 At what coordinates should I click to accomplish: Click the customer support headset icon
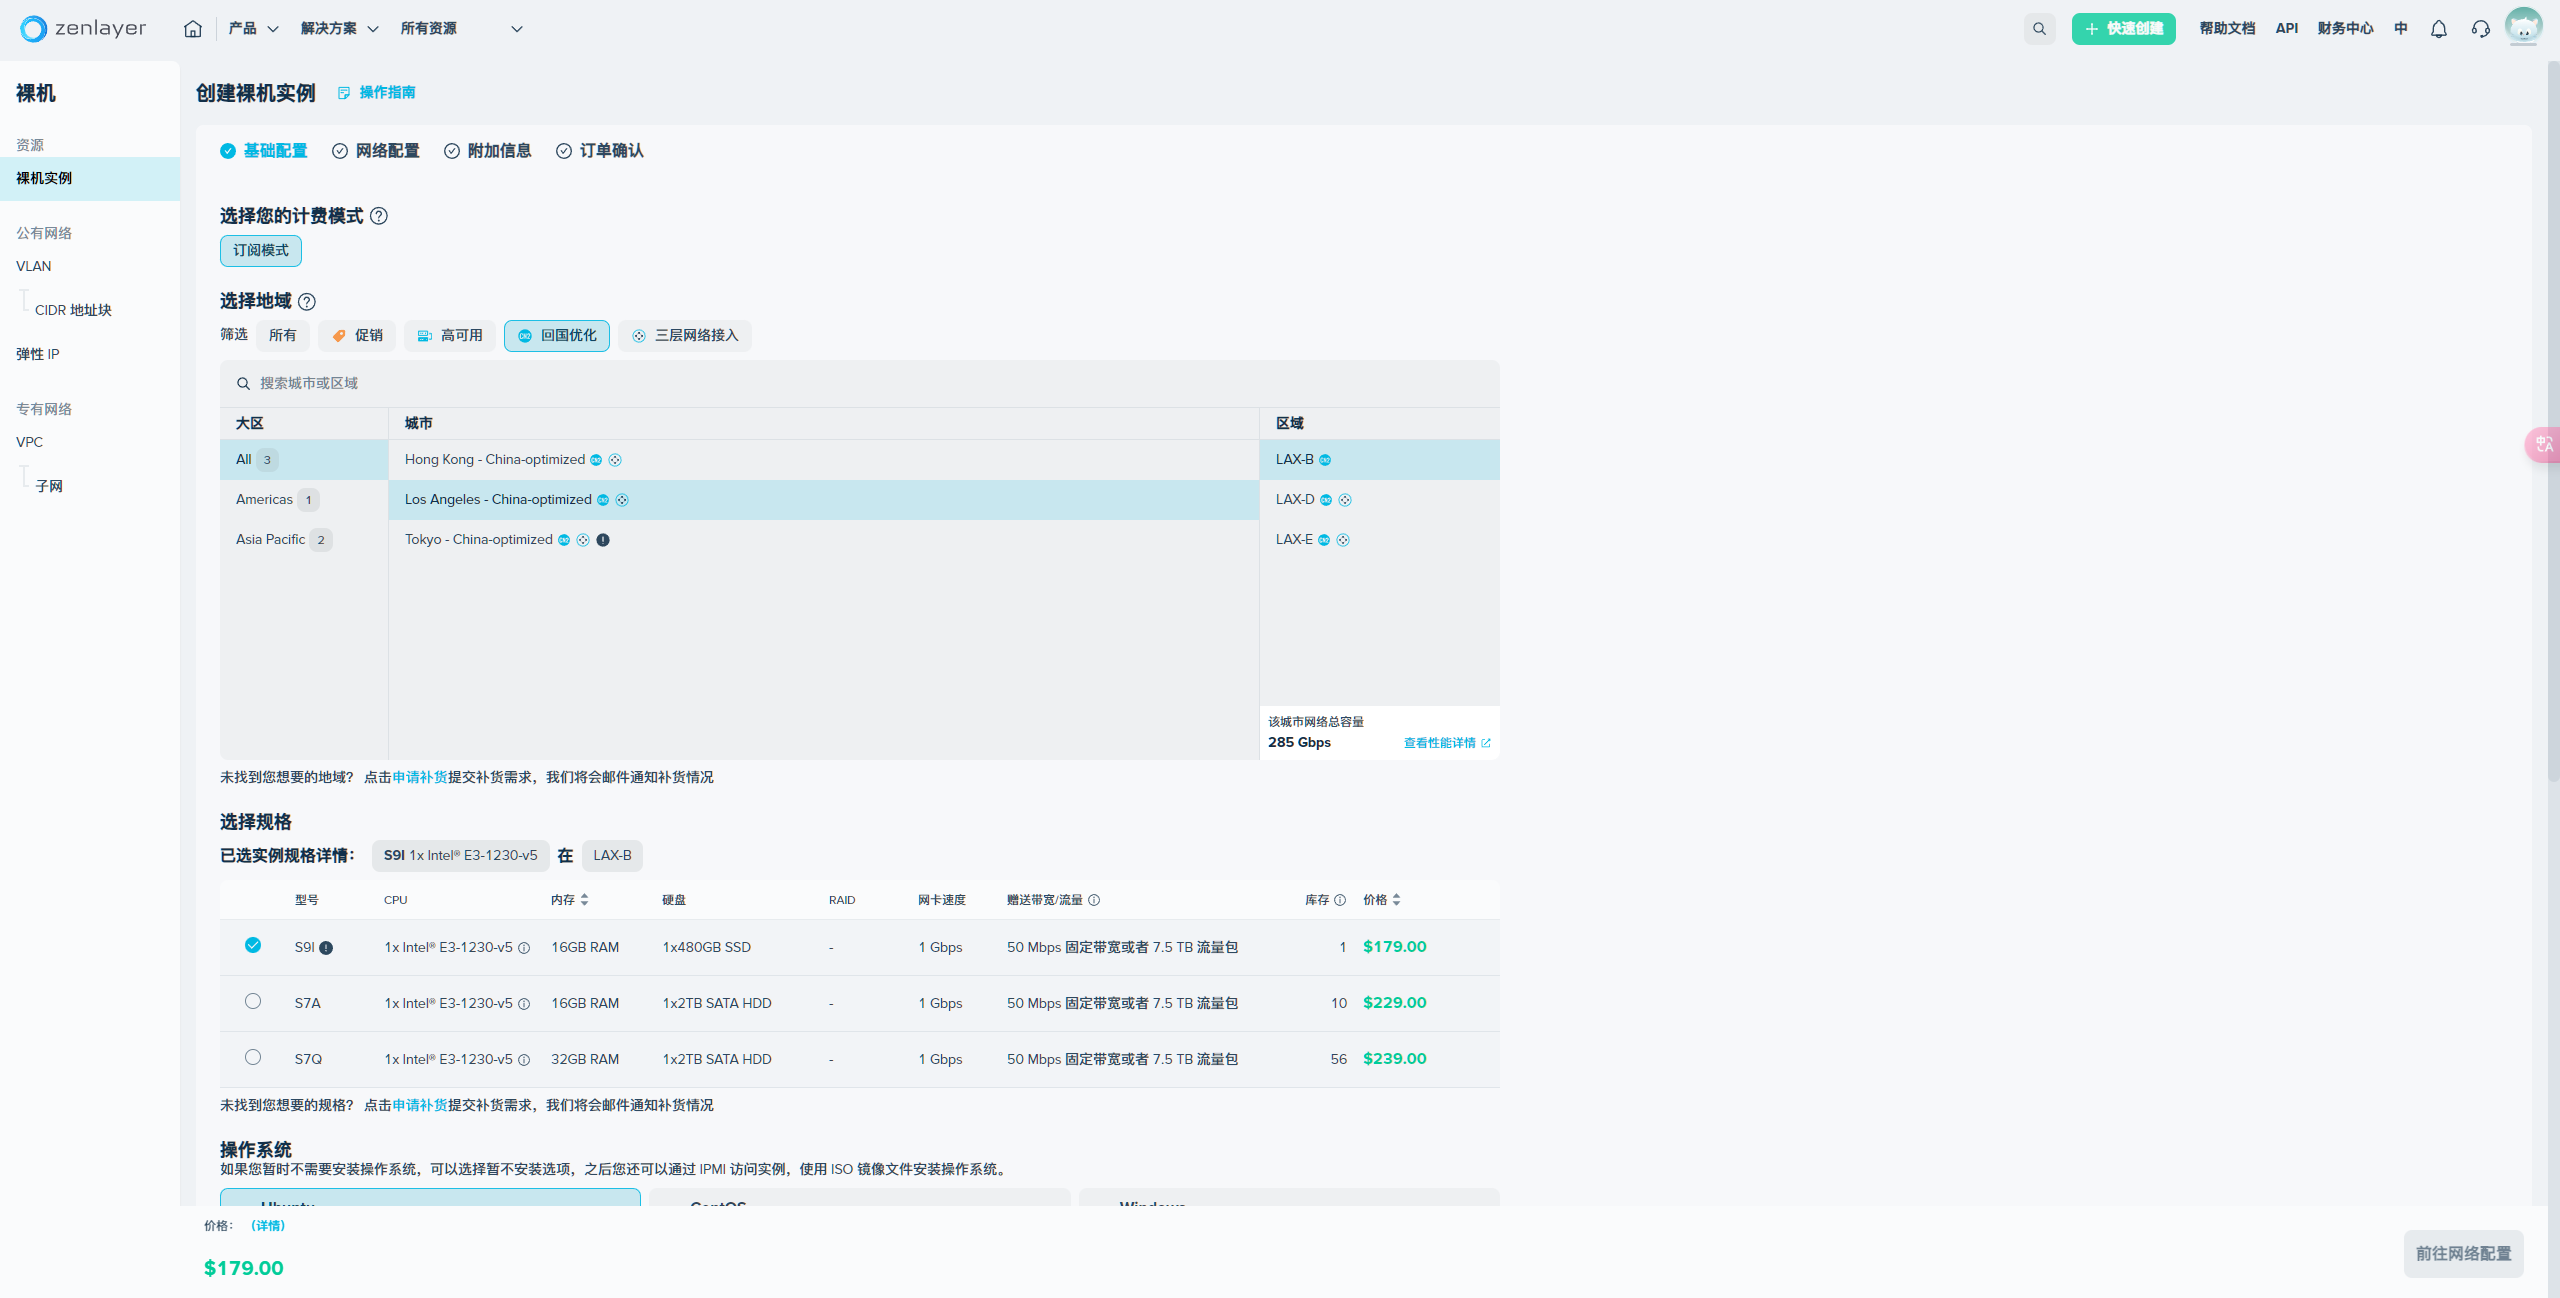click(x=2480, y=29)
